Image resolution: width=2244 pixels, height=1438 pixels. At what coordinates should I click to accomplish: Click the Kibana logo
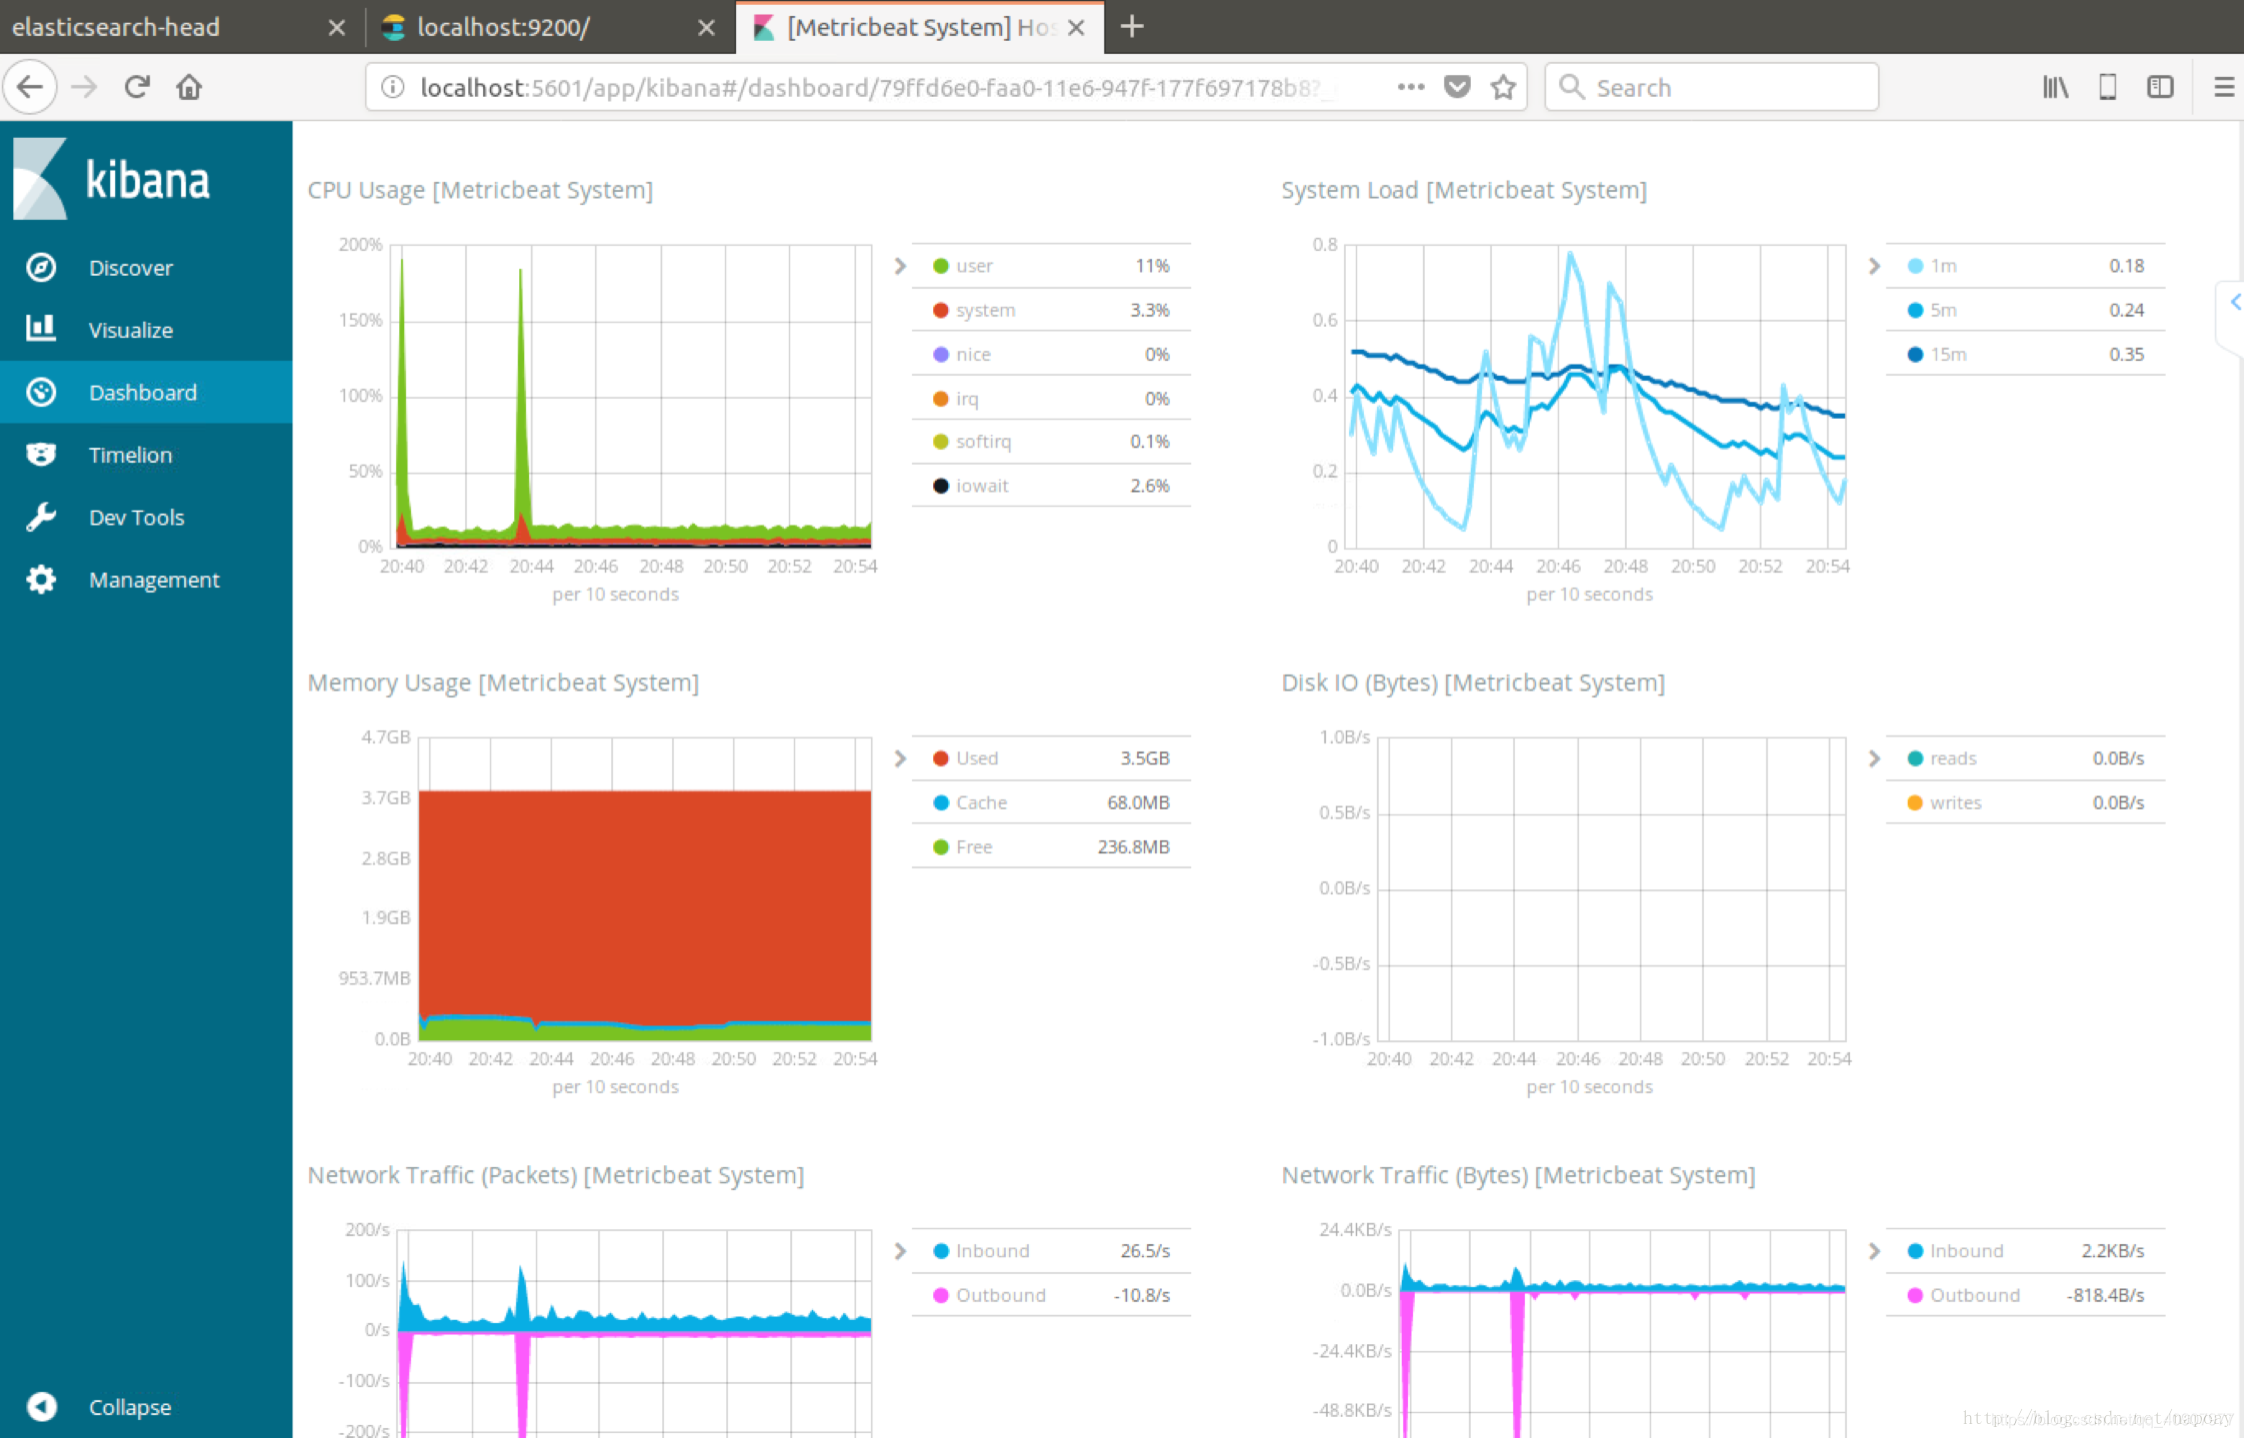coord(112,179)
